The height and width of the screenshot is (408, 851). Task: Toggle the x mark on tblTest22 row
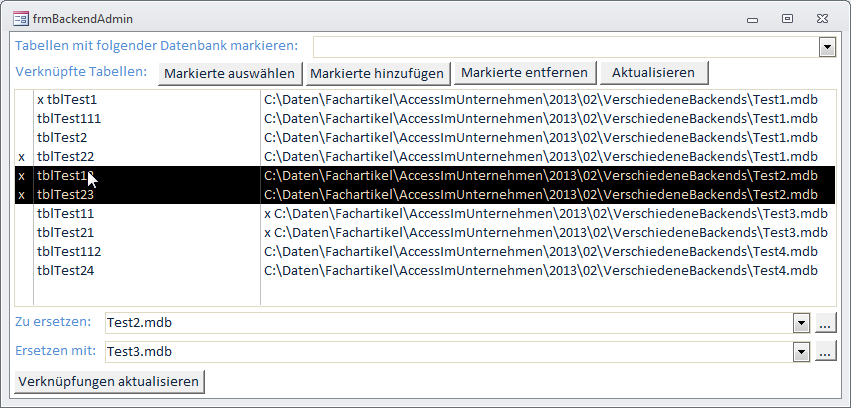coord(22,157)
